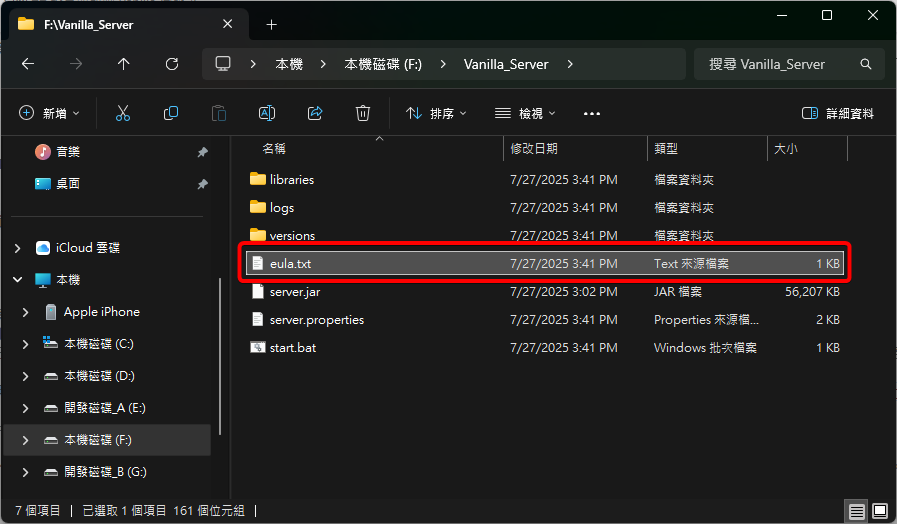Click the Copy icon in toolbar

(171, 114)
